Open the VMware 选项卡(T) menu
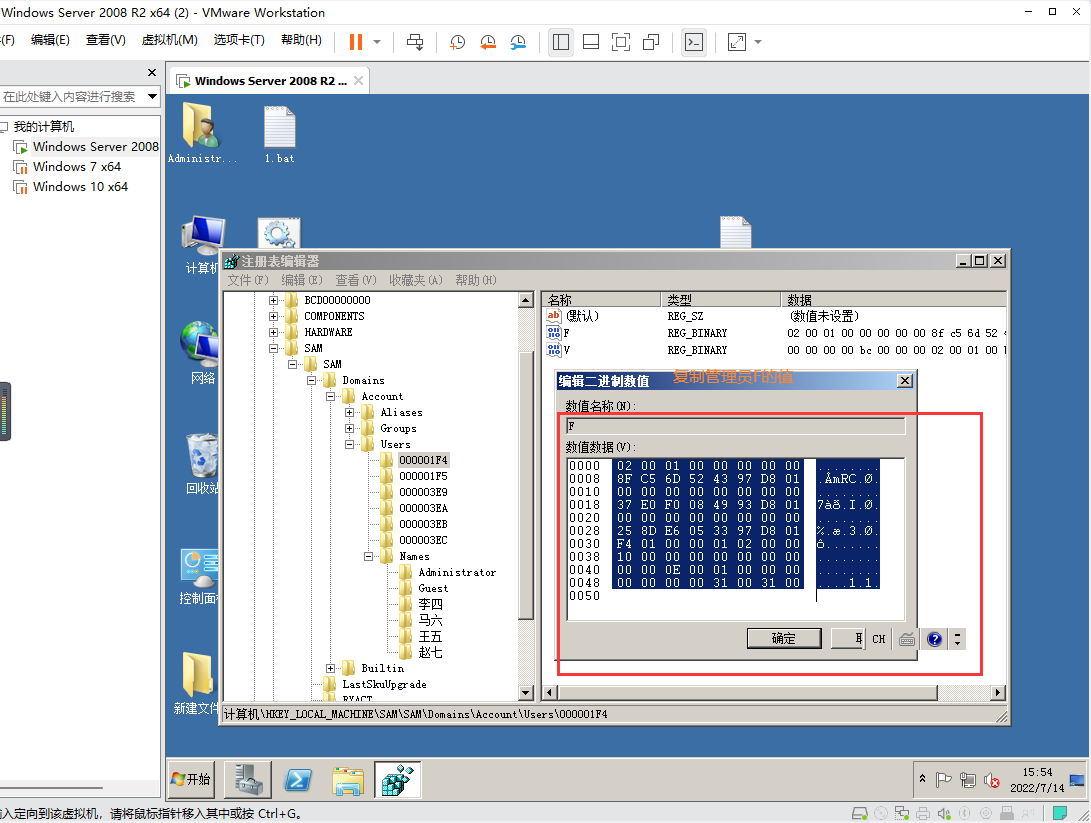1091x823 pixels. pyautogui.click(x=239, y=40)
